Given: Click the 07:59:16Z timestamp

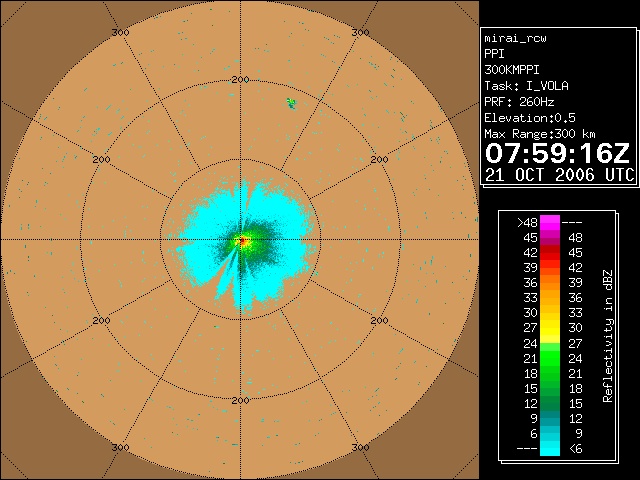Looking at the screenshot, I should pos(557,153).
